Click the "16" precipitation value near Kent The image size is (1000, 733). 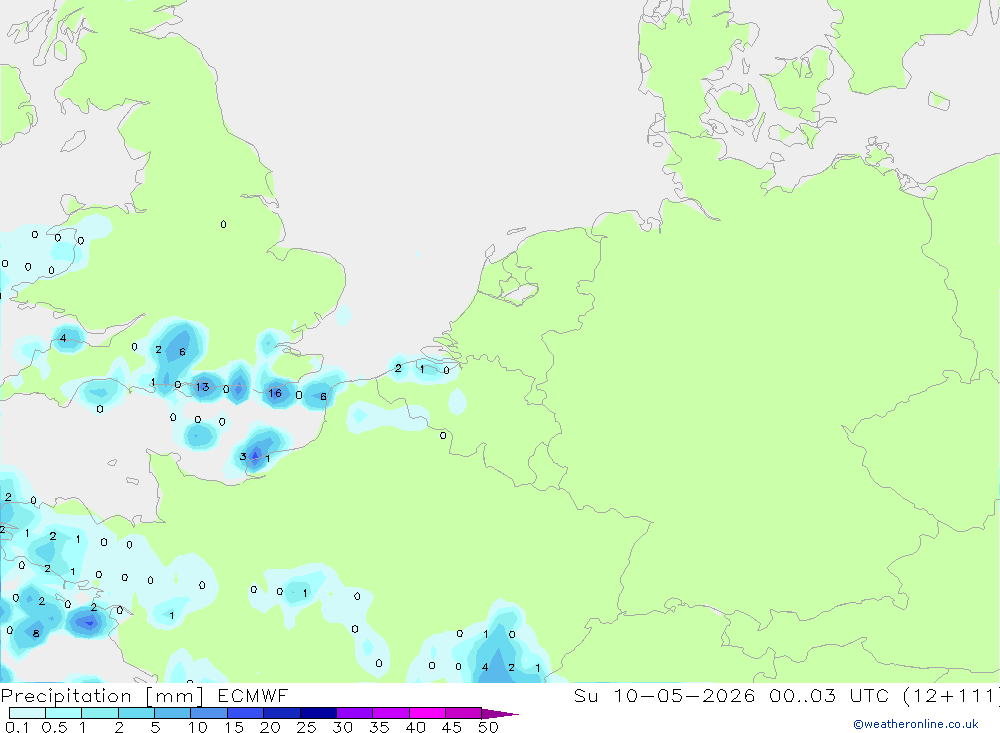point(275,393)
